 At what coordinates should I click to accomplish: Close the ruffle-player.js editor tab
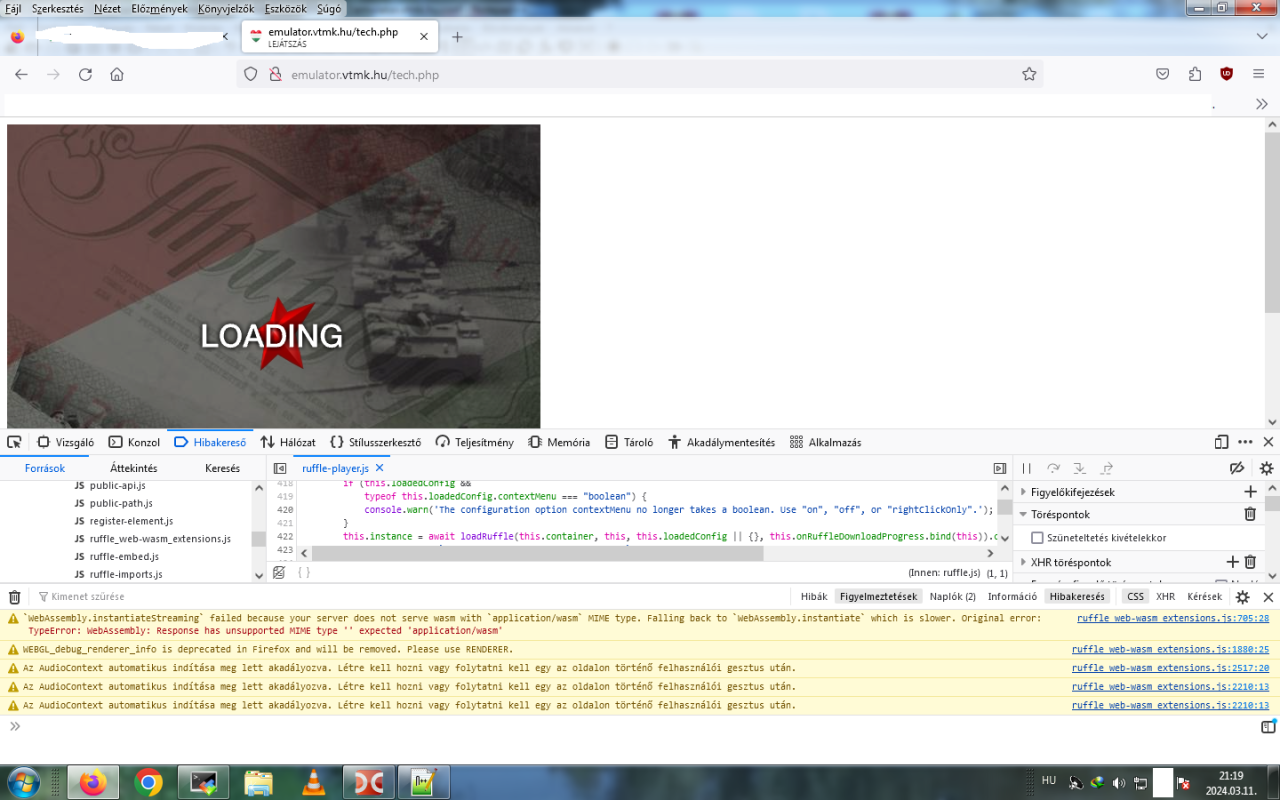(380, 468)
